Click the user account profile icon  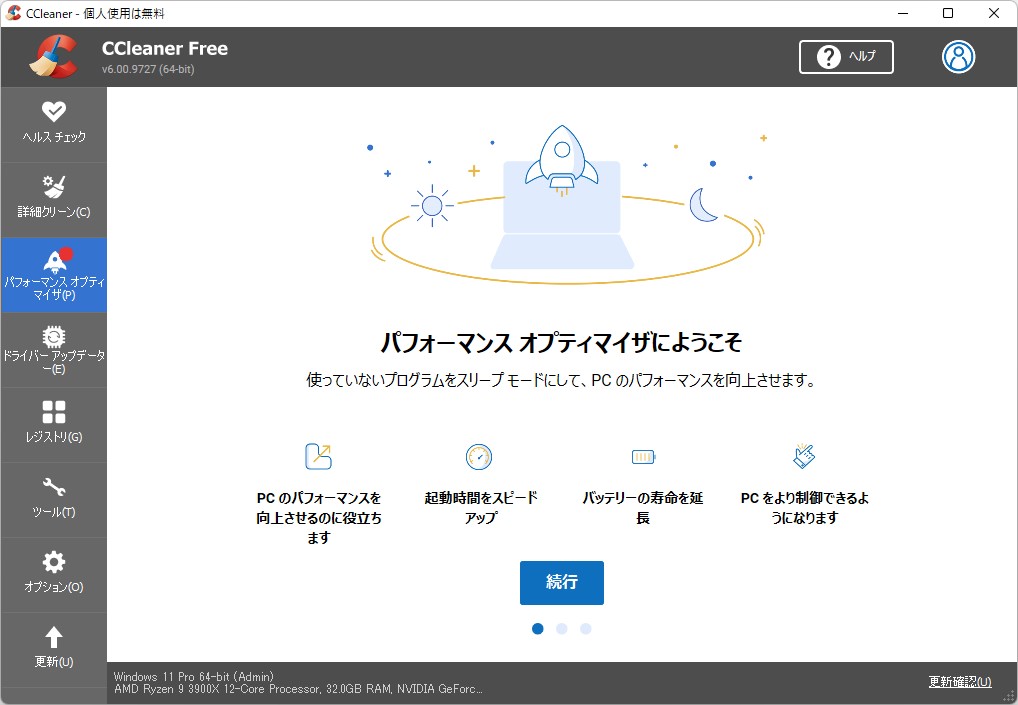tap(958, 57)
